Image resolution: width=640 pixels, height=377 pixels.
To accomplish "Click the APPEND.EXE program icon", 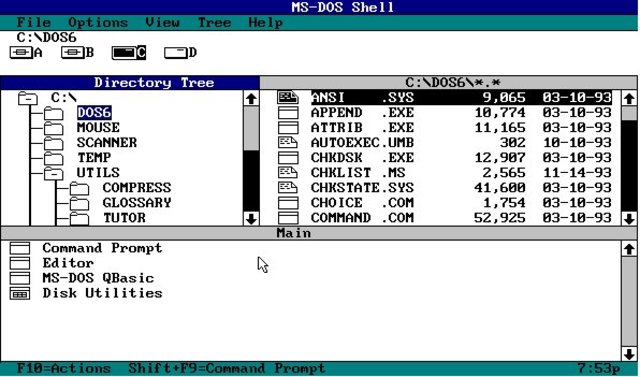I will click(288, 113).
